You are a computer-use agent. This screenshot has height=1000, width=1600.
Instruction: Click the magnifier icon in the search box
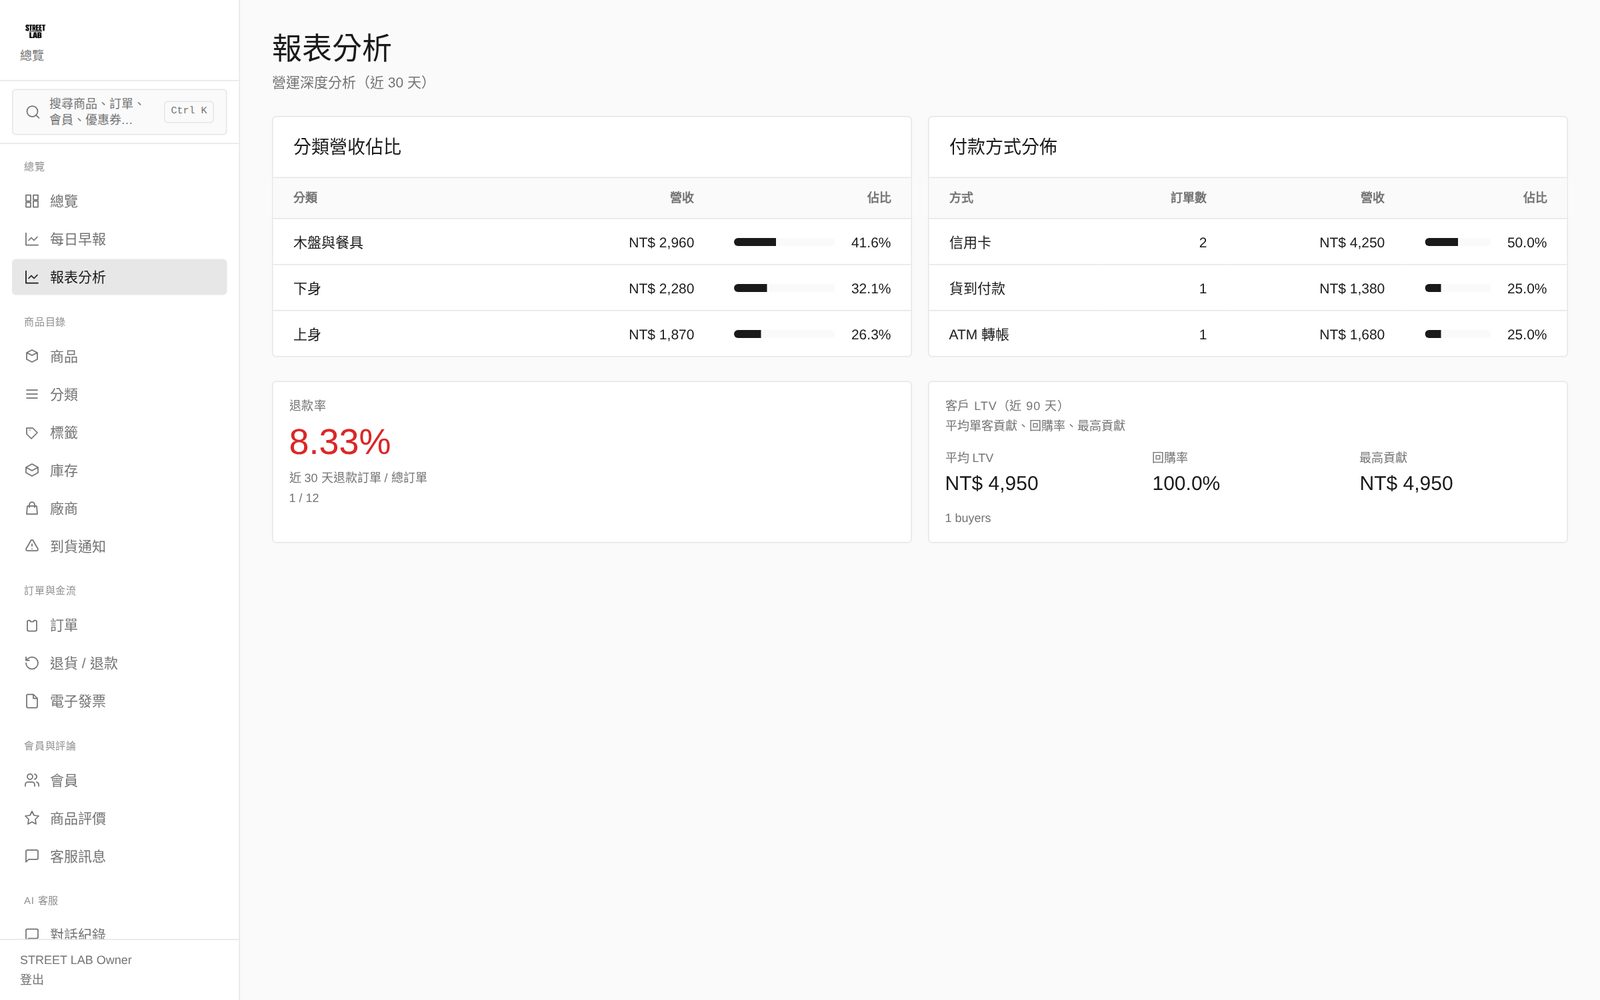pos(33,112)
